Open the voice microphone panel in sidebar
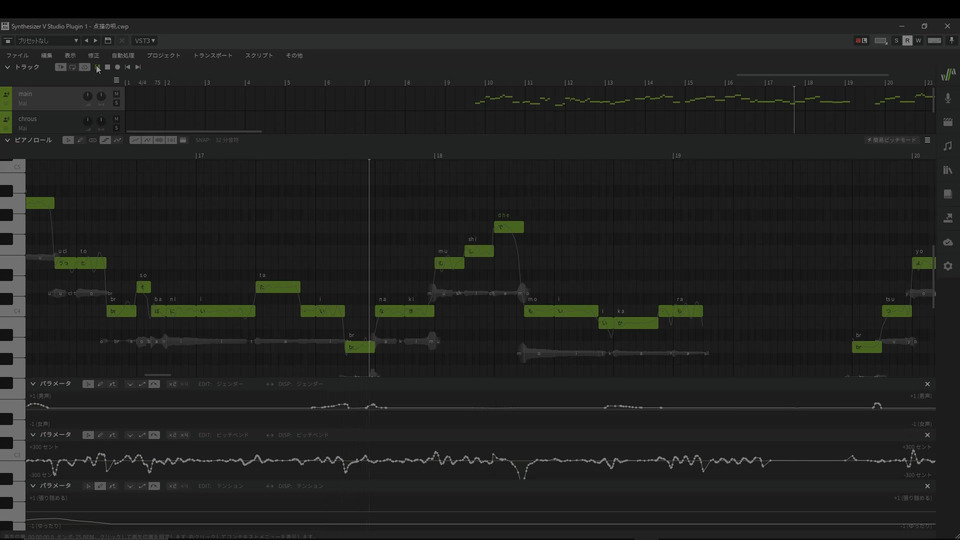 tap(948, 98)
